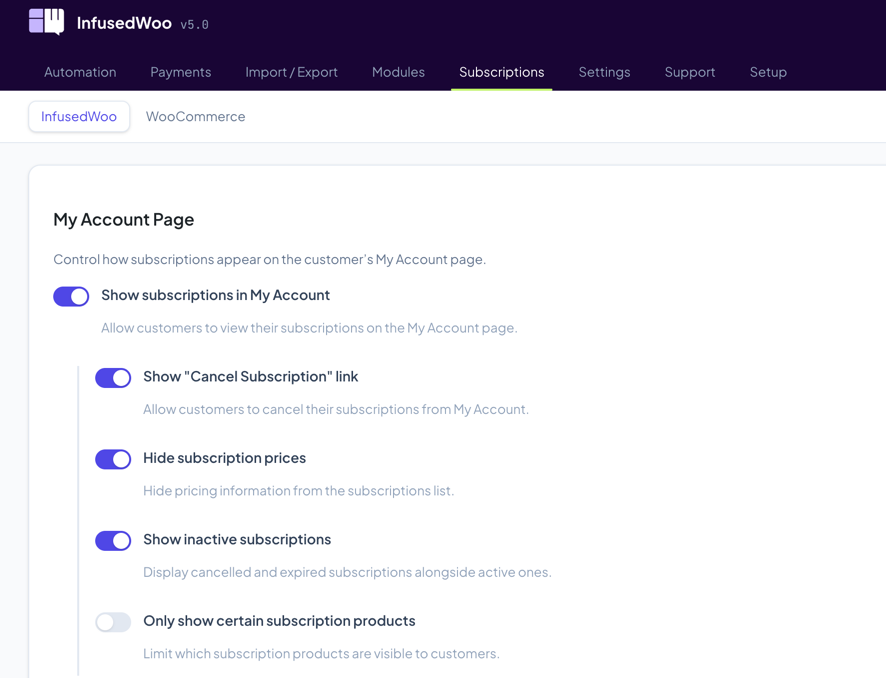886x678 pixels.
Task: Click the "Show inactive subscriptions" label text
Action: pyautogui.click(x=237, y=539)
